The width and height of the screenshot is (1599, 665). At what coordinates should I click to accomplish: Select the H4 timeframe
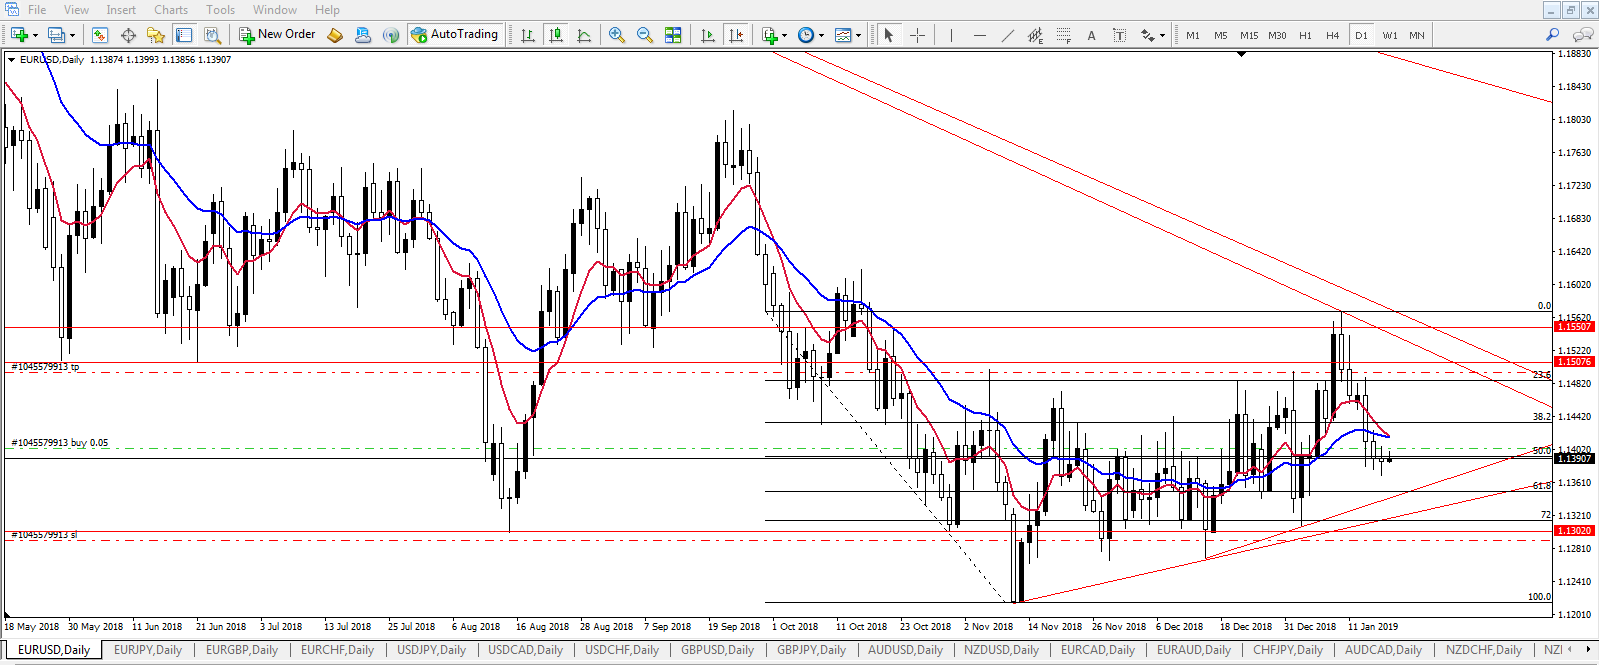pos(1333,35)
